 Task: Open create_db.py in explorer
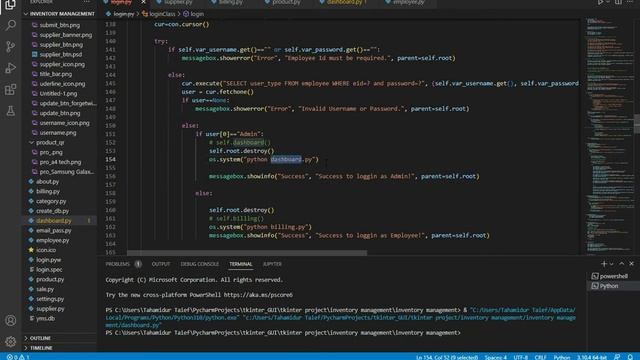coord(52,211)
